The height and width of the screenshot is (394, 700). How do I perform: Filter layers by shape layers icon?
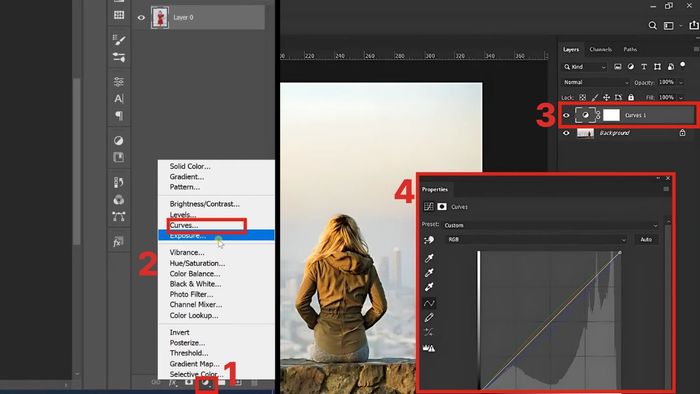(x=657, y=66)
